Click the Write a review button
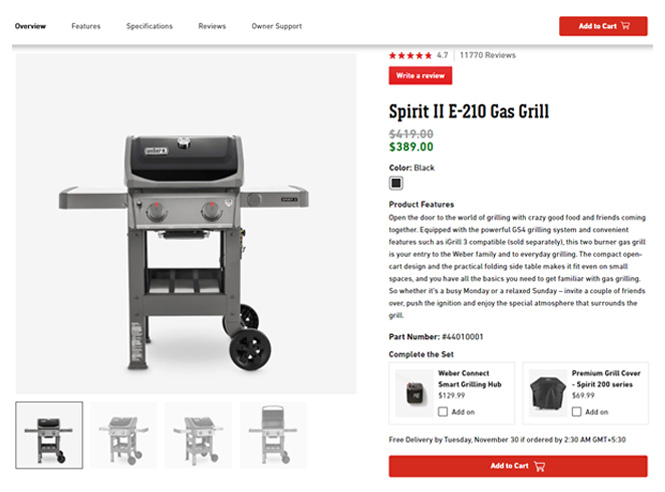The image size is (665, 492). click(420, 76)
